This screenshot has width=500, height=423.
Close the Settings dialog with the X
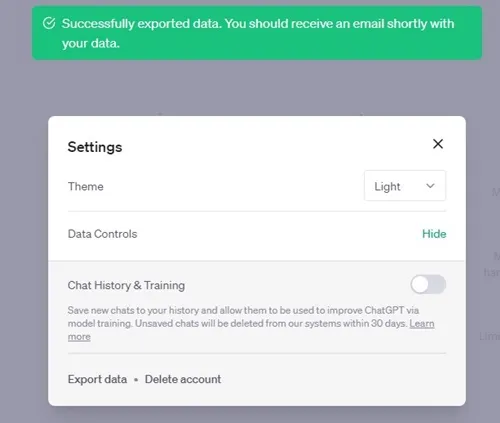[x=438, y=144]
